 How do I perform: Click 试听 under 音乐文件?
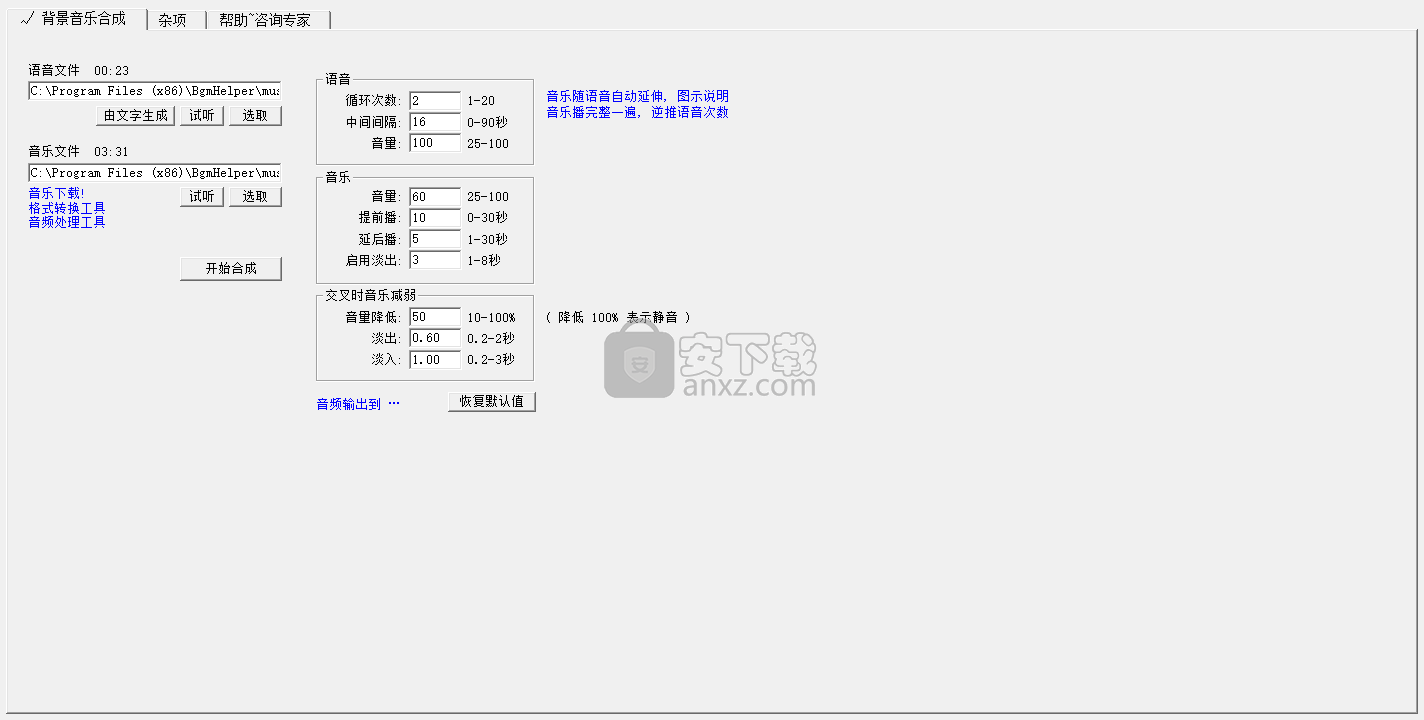tap(202, 197)
